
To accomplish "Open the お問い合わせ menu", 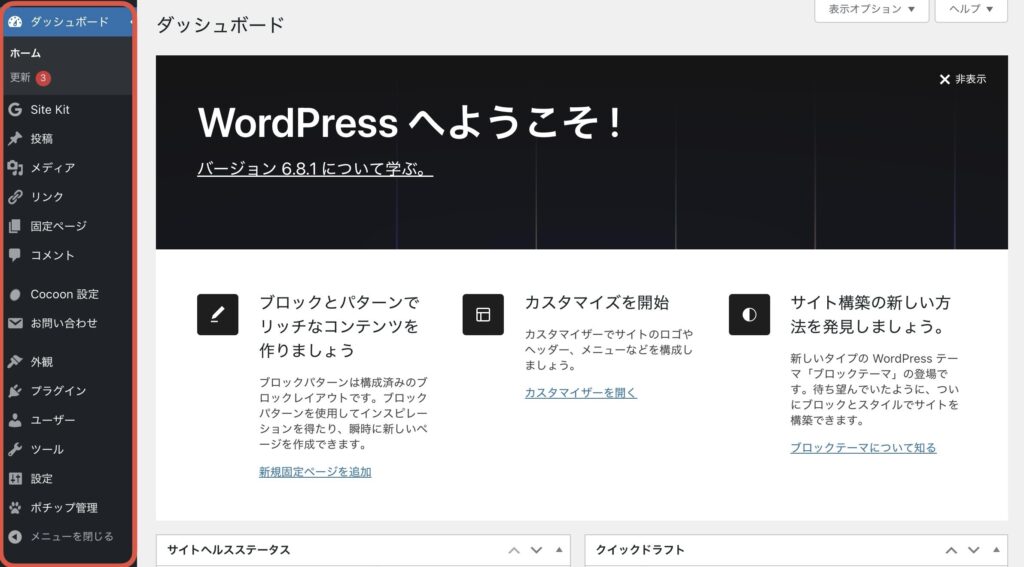I will tap(68, 323).
